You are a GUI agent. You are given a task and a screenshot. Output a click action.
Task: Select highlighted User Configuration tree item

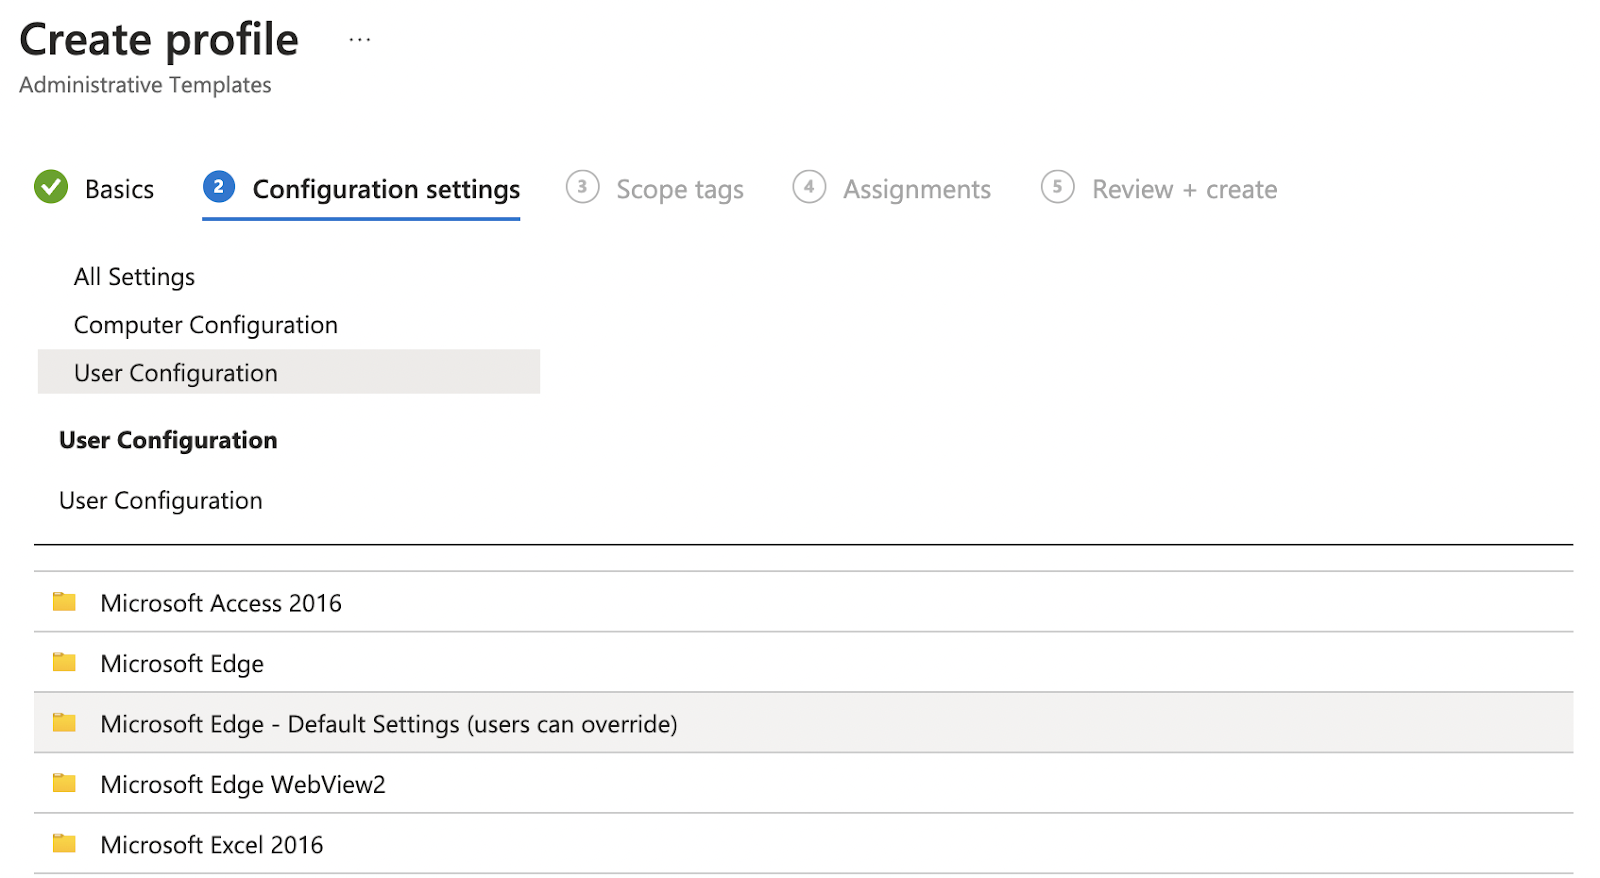click(289, 372)
